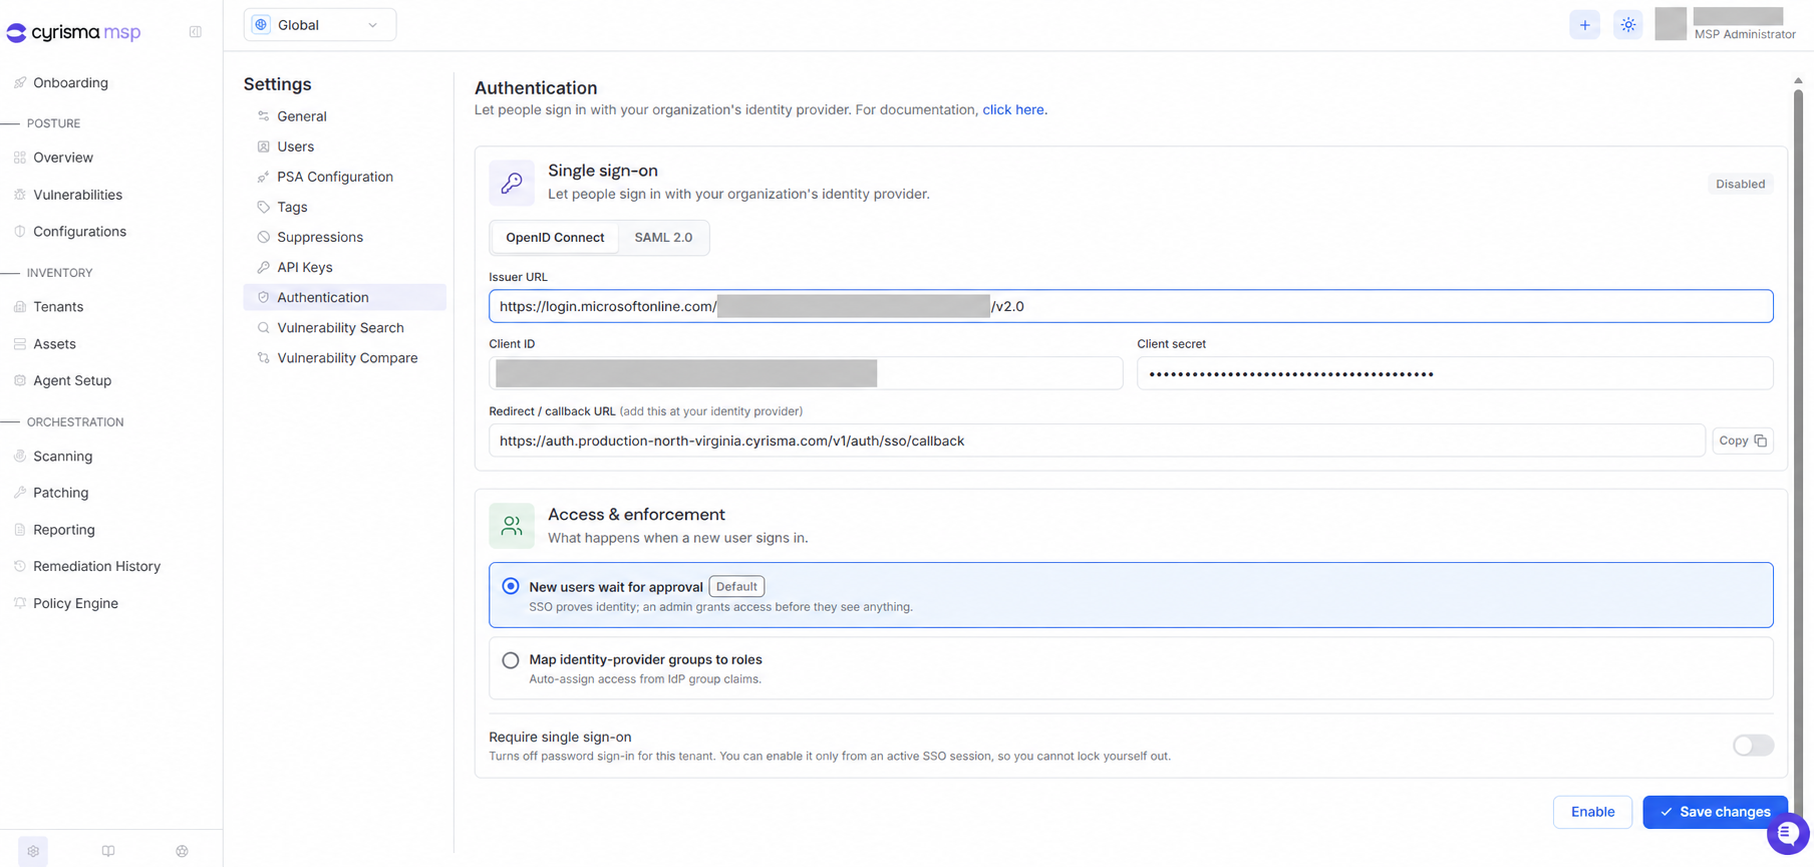The image size is (1814, 867).
Task: Click the plus icon in the top bar
Action: coord(1584,25)
